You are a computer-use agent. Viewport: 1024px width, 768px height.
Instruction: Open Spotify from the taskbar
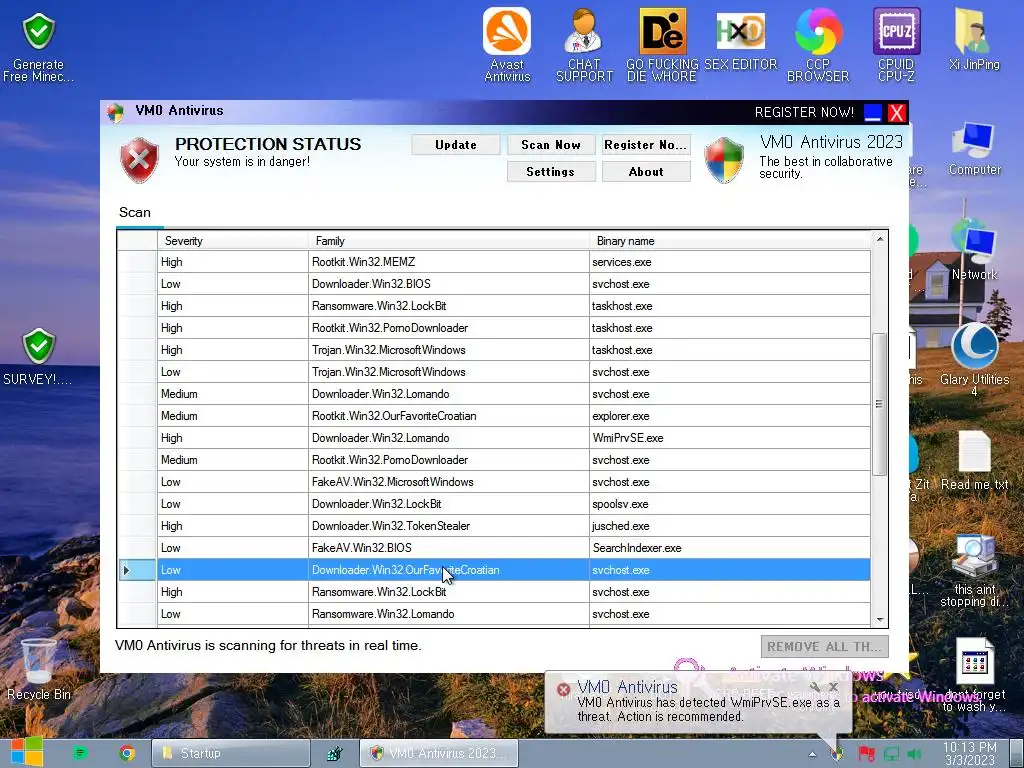tap(80, 753)
